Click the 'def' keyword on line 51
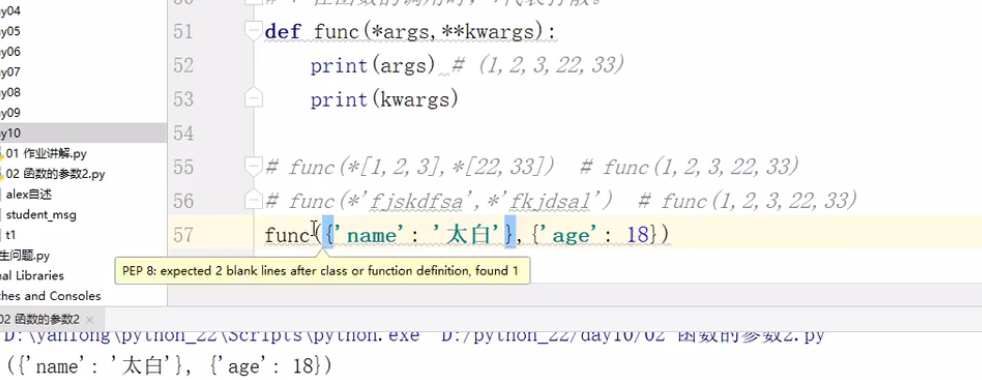982x380 pixels. pyautogui.click(x=282, y=31)
